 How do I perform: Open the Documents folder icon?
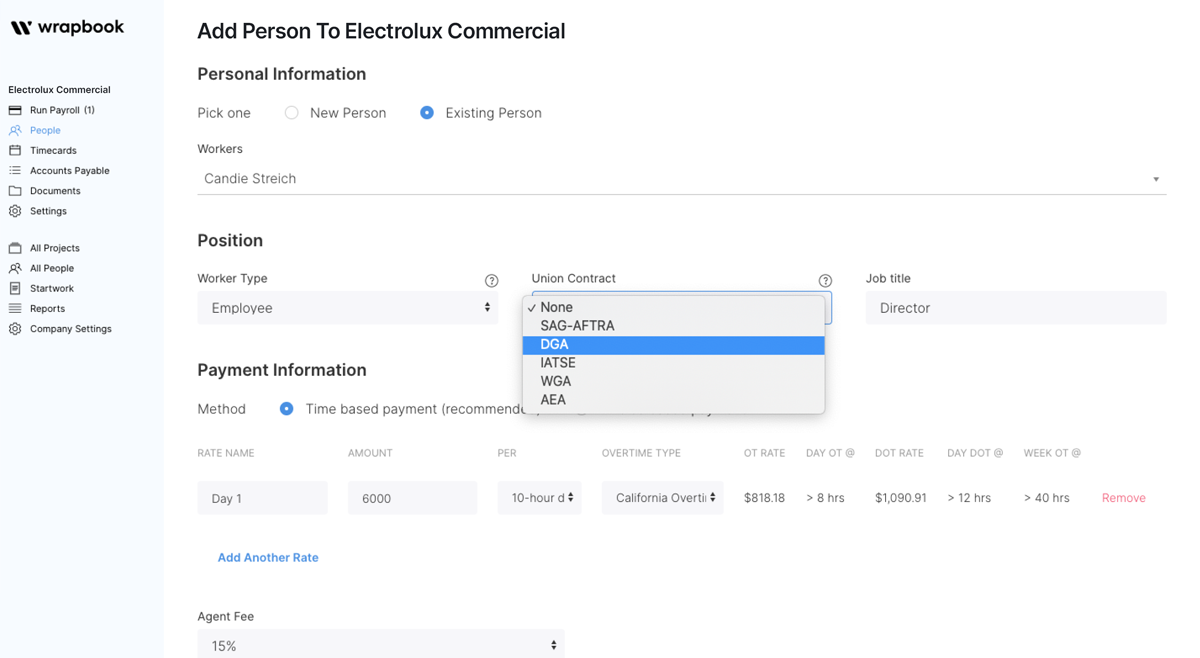point(15,191)
